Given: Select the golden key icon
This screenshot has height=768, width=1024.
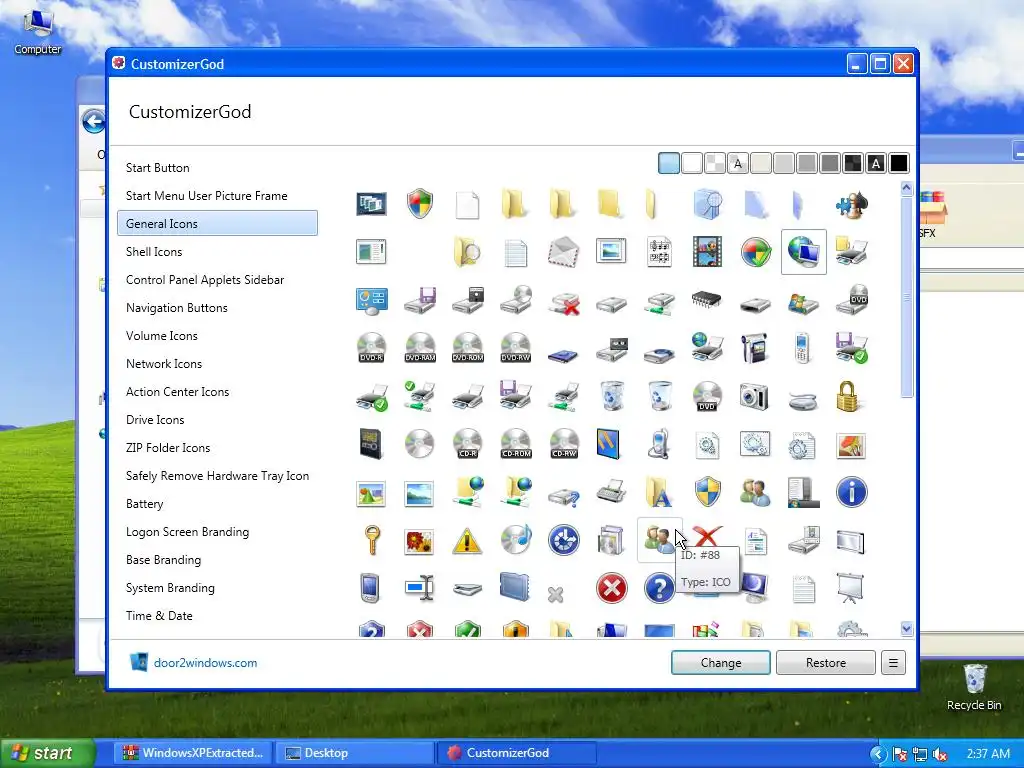Looking at the screenshot, I should [372, 540].
